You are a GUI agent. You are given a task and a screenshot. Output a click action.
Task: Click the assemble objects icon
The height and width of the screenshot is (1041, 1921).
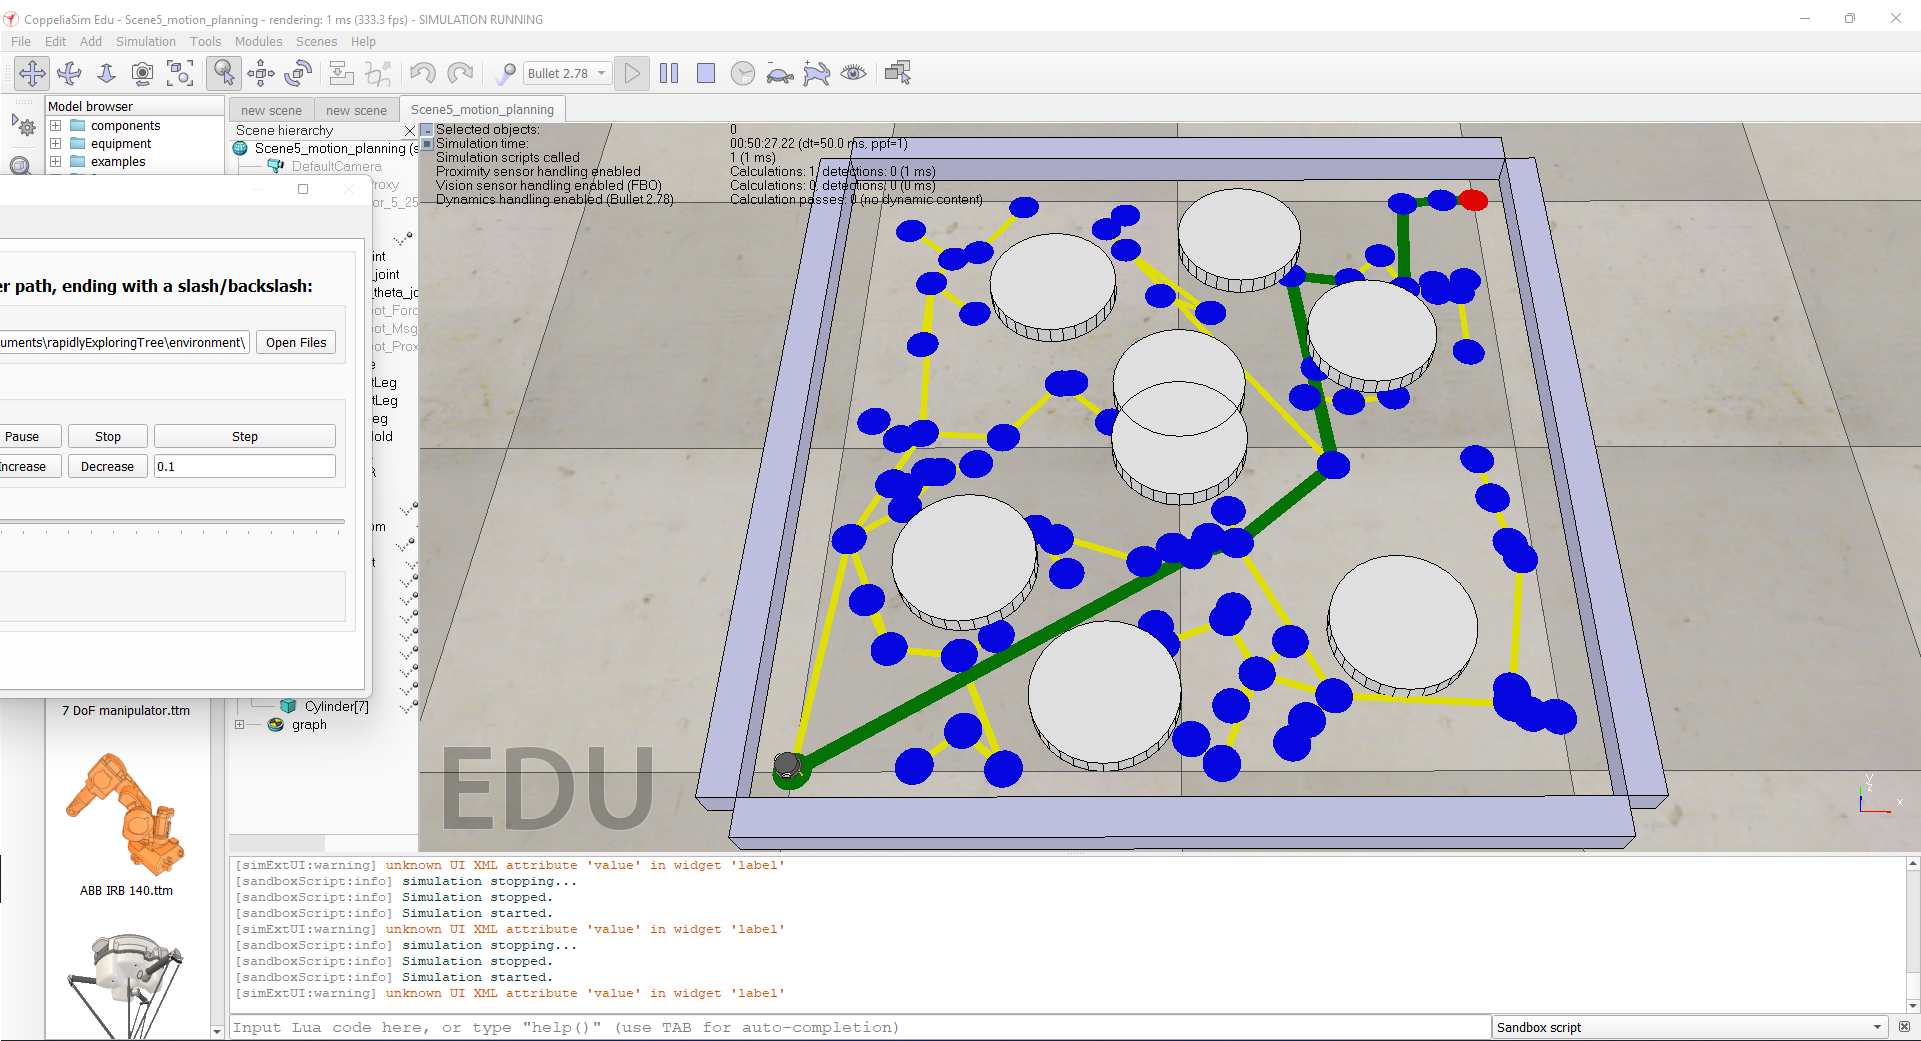(341, 73)
